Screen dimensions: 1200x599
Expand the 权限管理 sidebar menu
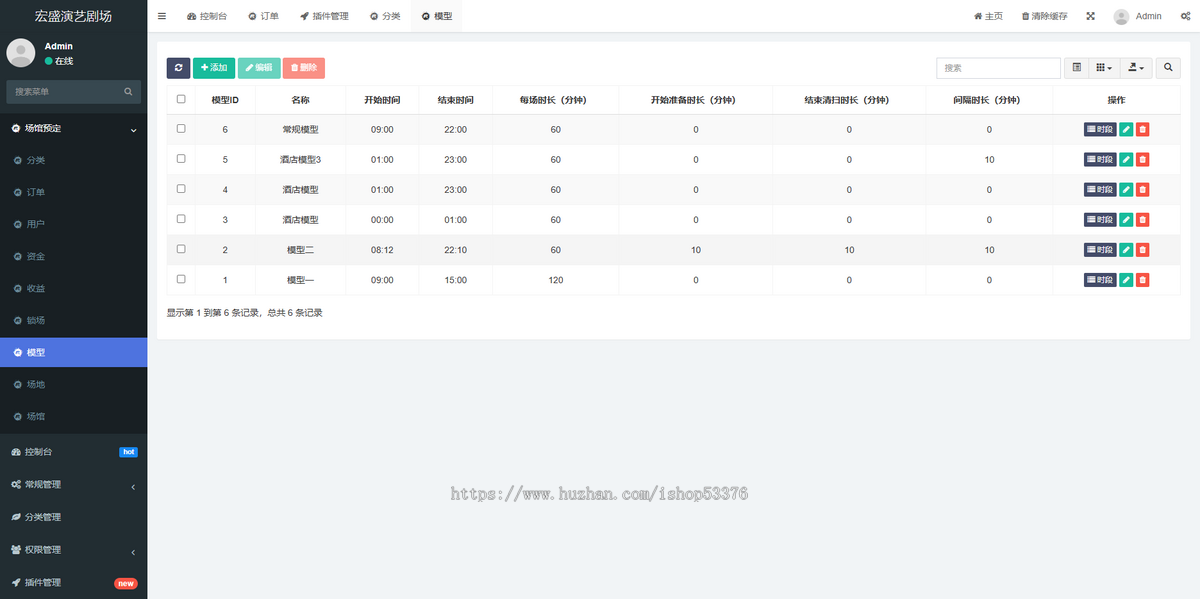click(x=73, y=550)
